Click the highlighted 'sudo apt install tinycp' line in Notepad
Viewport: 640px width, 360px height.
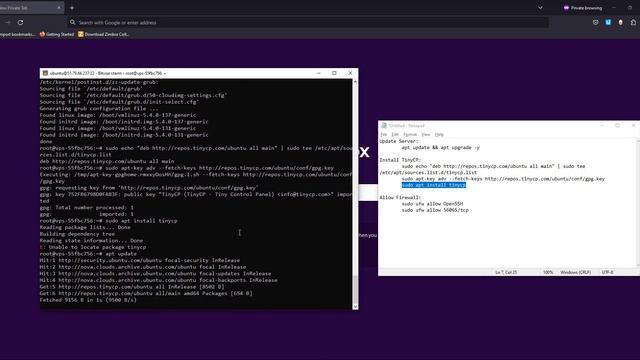click(x=433, y=185)
